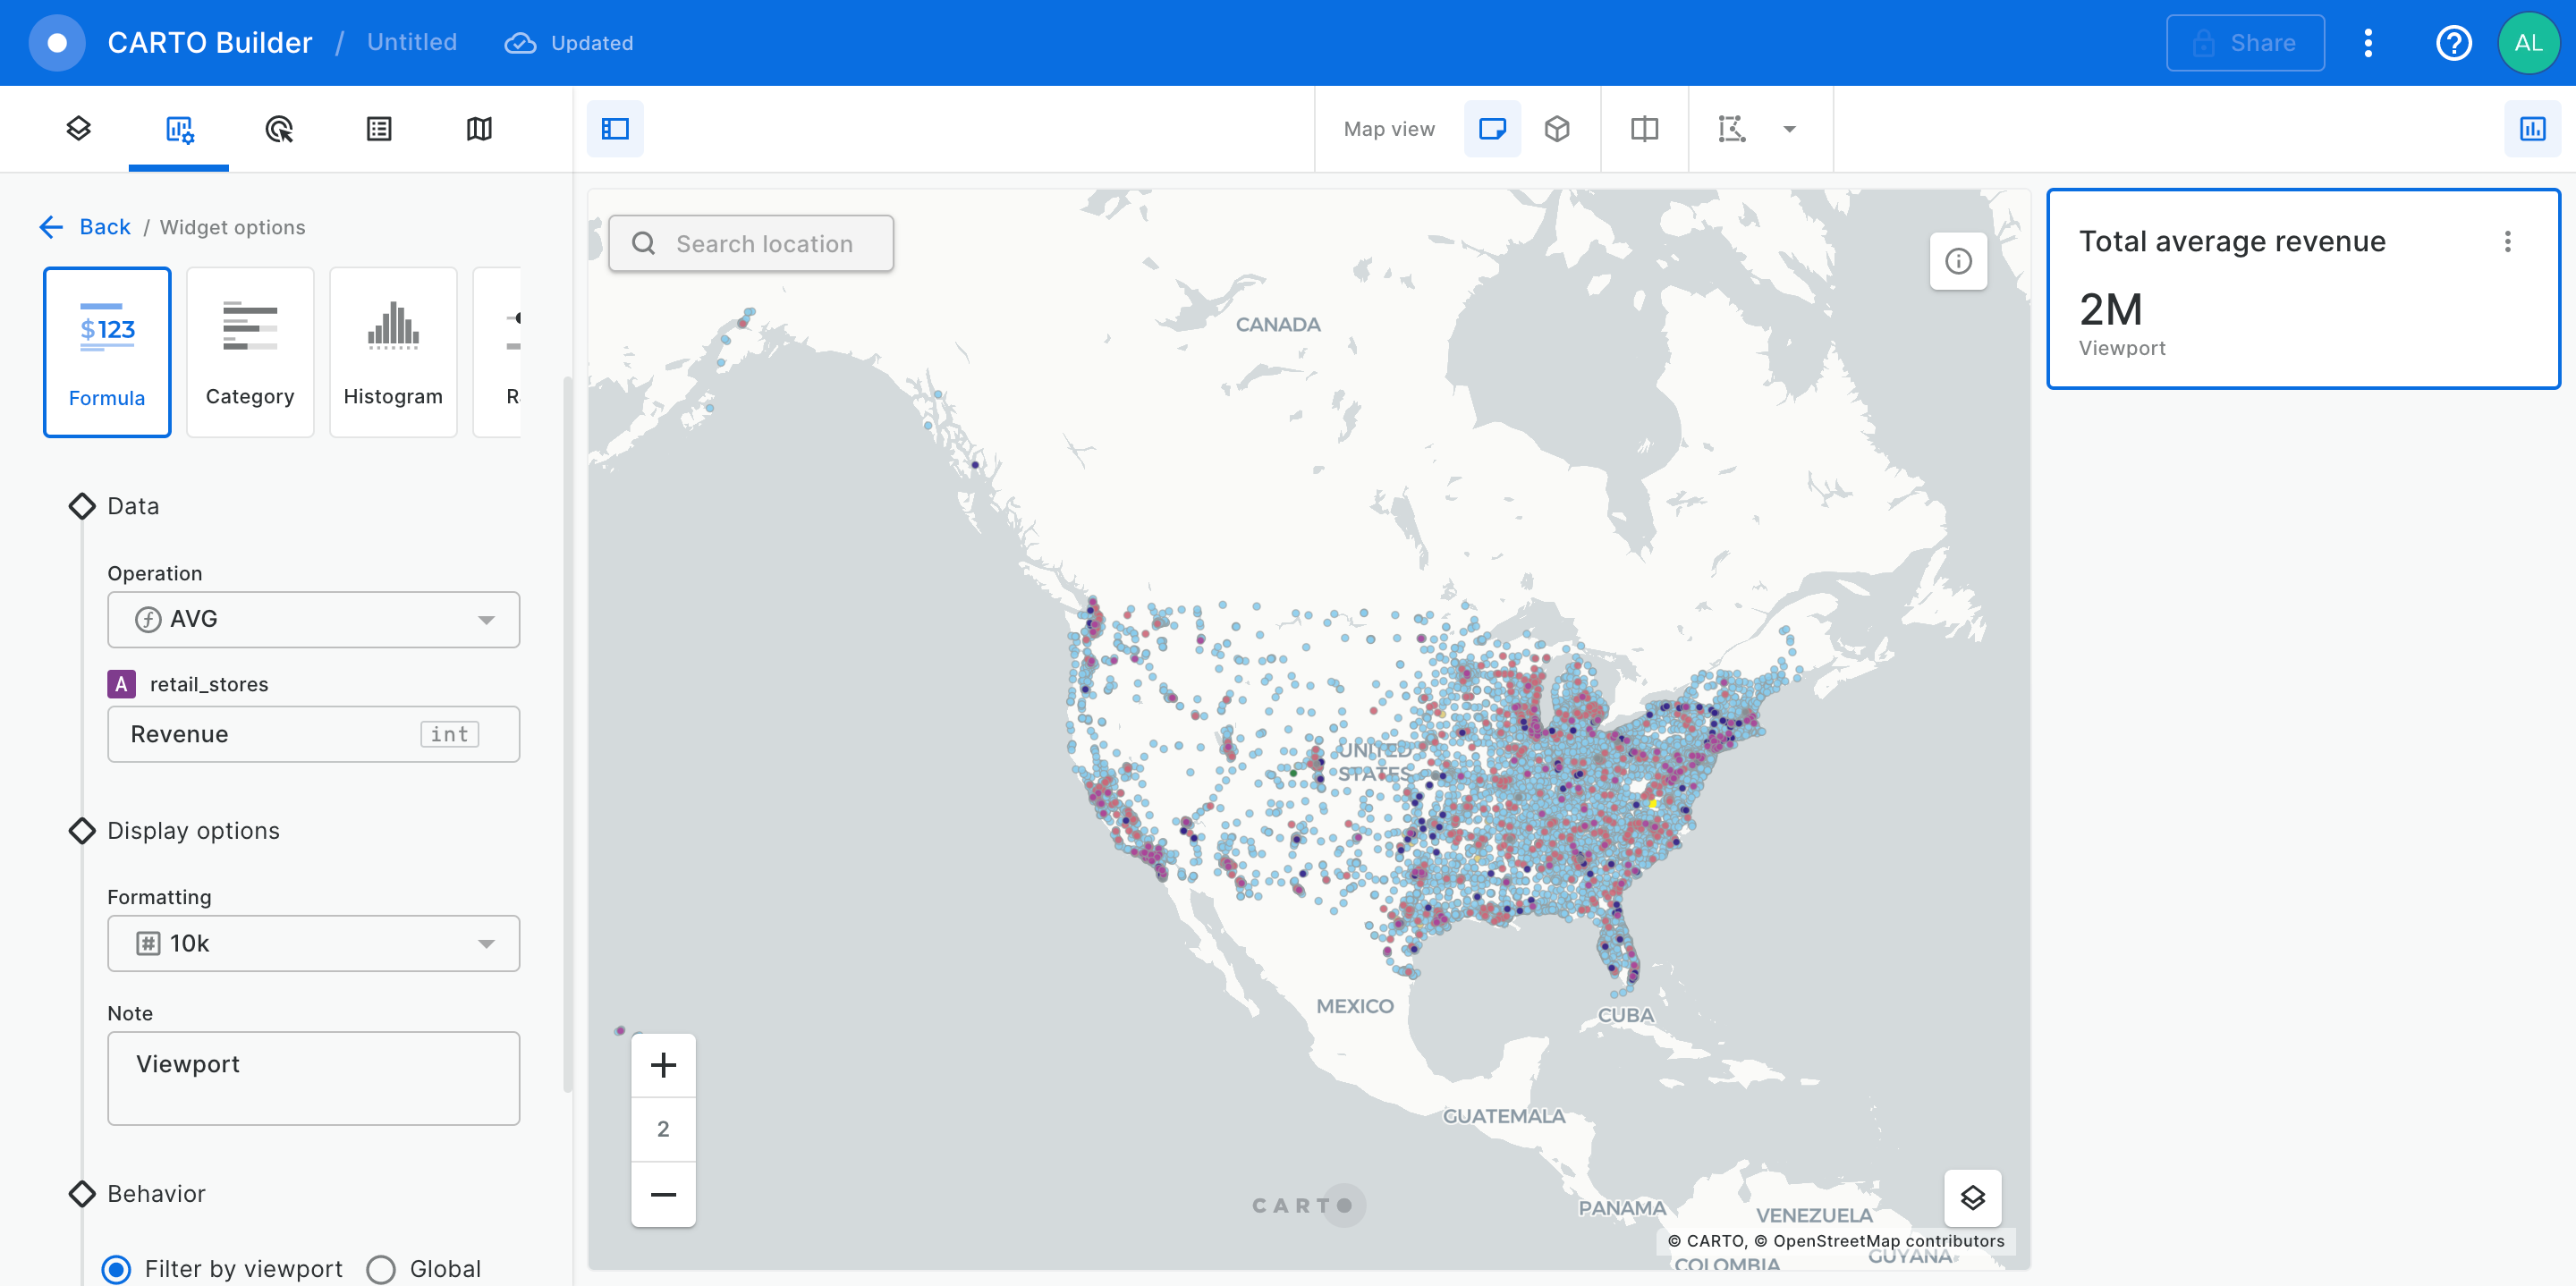Choose the Category widget type
The width and height of the screenshot is (2576, 1286).
pyautogui.click(x=250, y=351)
